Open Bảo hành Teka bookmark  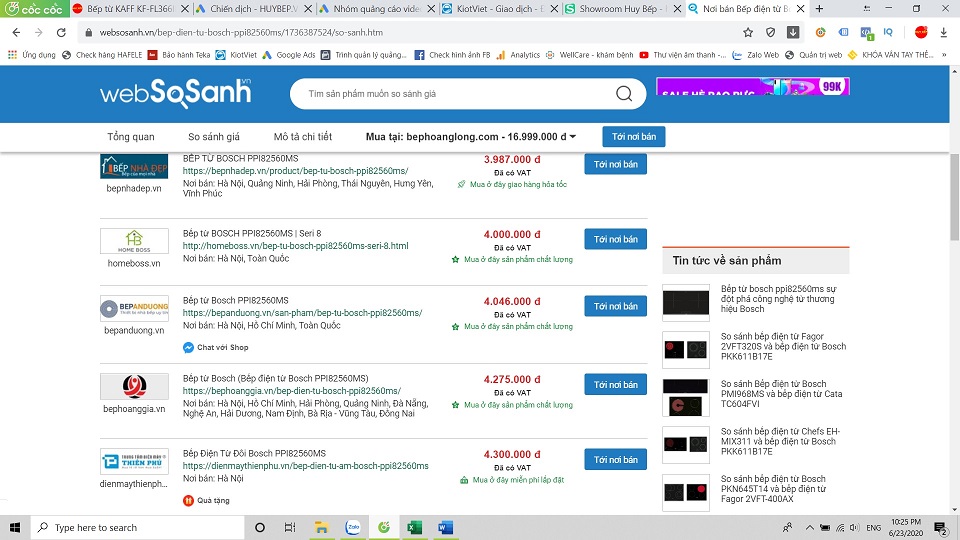click(179, 54)
